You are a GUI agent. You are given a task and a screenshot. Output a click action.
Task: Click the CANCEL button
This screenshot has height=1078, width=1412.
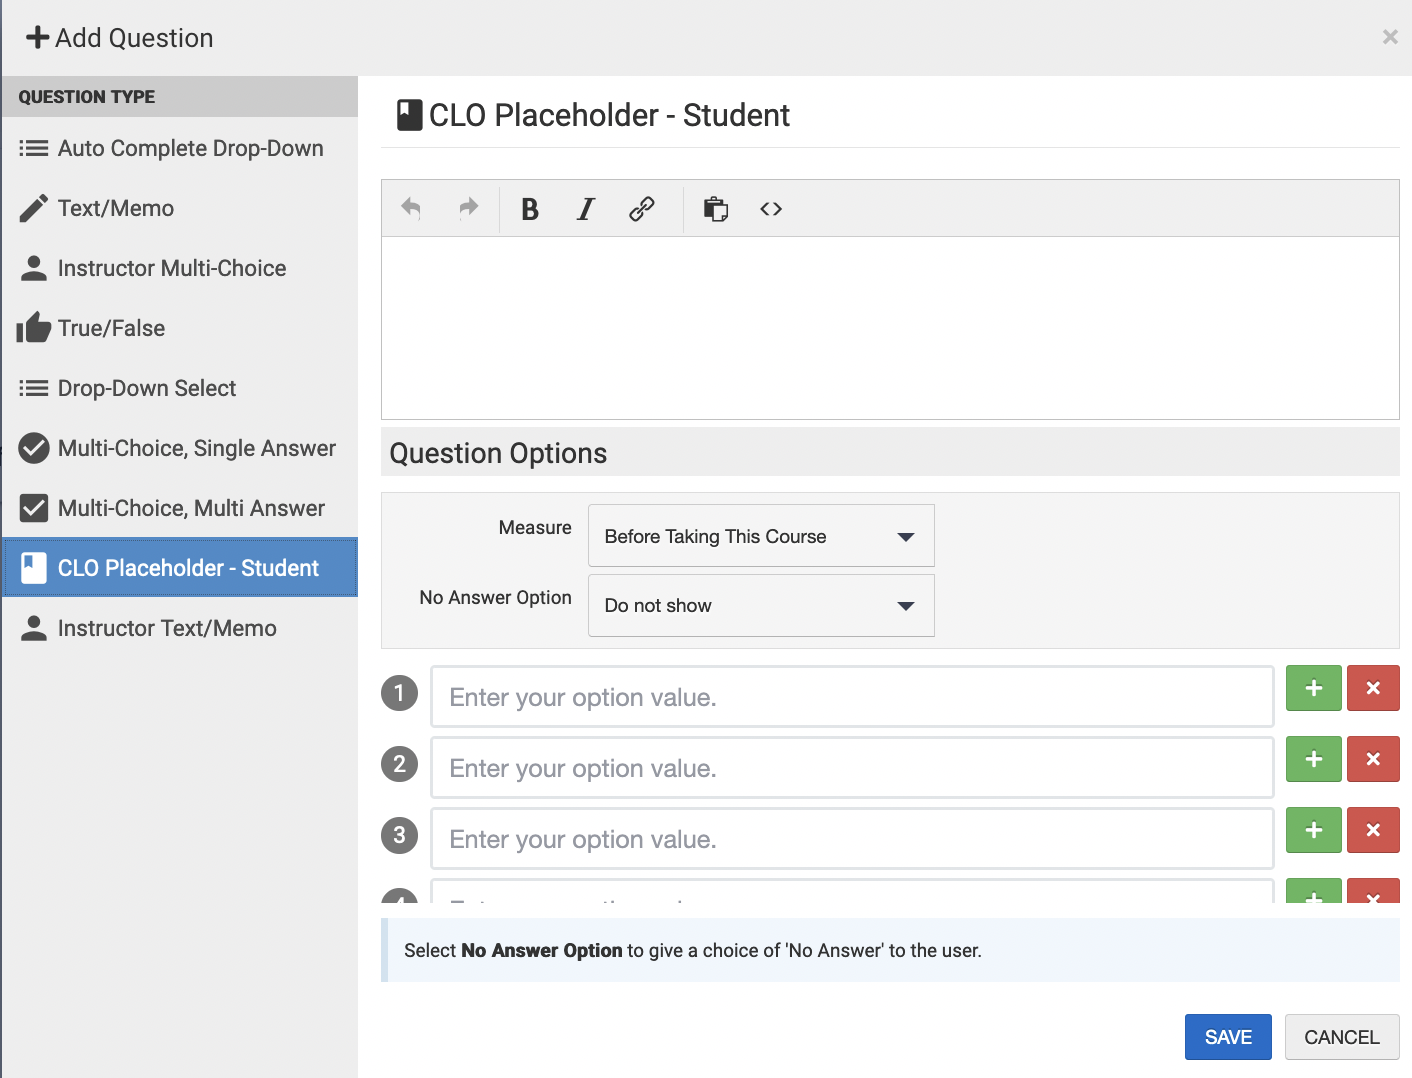(1342, 1037)
